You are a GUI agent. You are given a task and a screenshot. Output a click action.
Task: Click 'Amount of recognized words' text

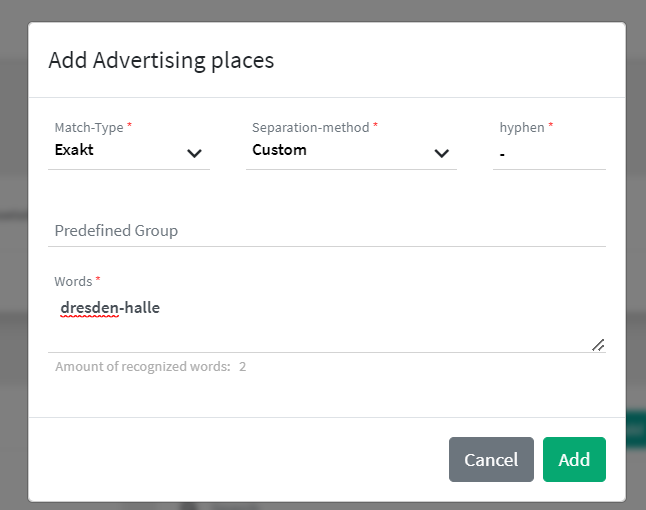point(142,367)
